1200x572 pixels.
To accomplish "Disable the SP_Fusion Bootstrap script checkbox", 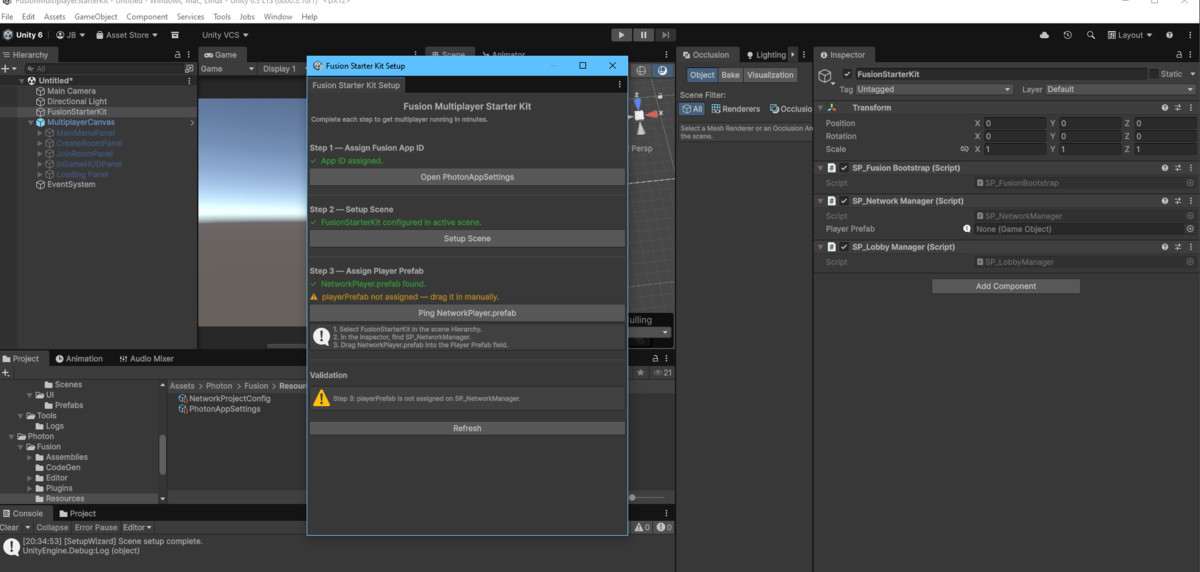I will [844, 168].
